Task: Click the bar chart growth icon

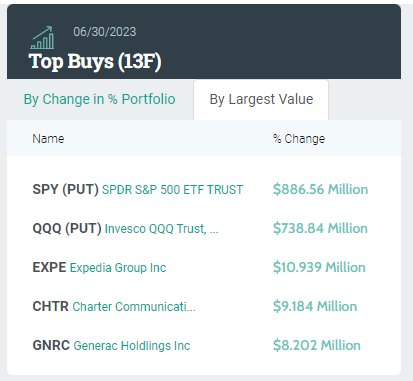Action: point(42,38)
